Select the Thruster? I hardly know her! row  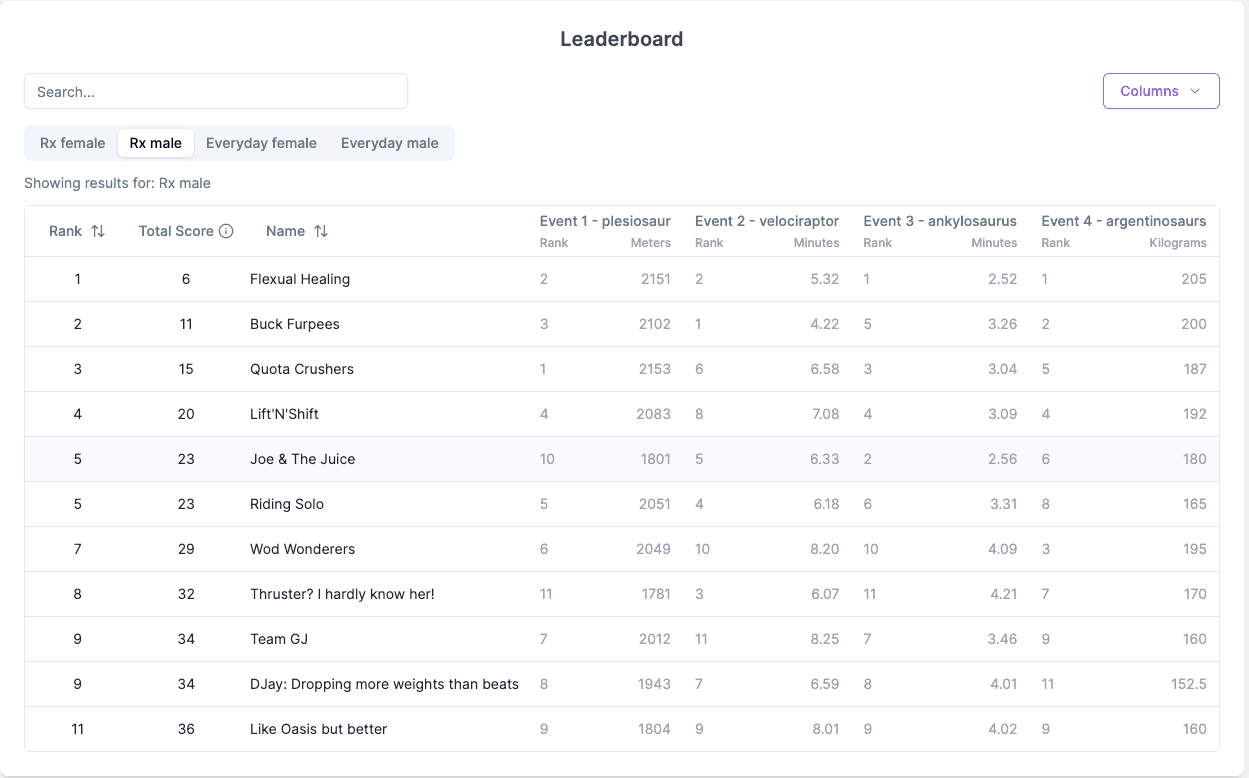[622, 594]
